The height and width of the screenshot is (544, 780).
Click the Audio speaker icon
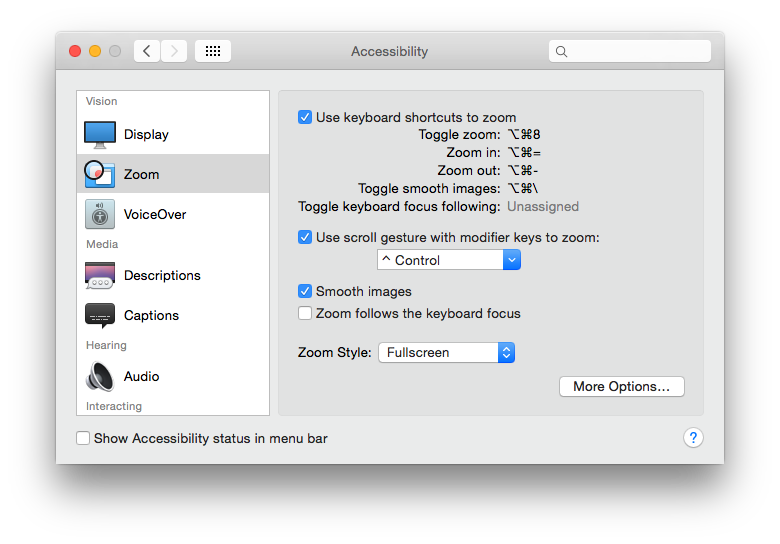tap(100, 376)
